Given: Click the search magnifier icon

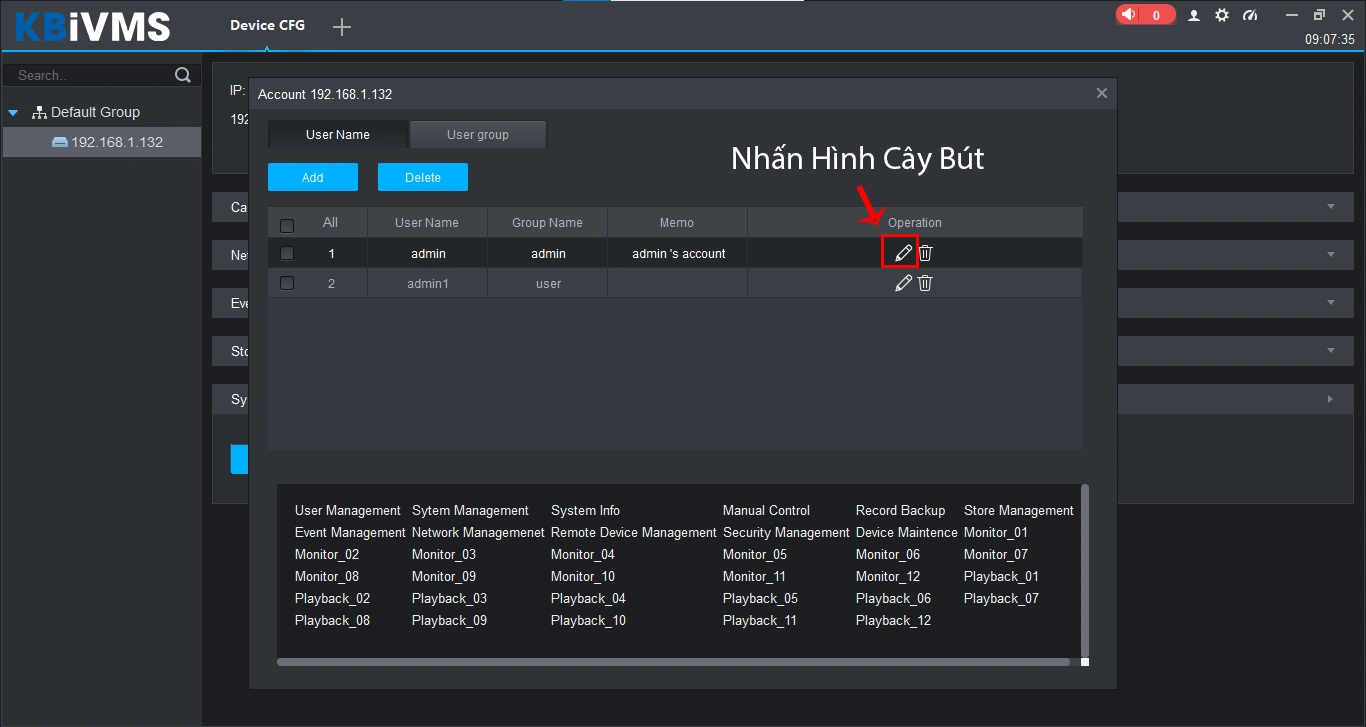Looking at the screenshot, I should pos(182,75).
